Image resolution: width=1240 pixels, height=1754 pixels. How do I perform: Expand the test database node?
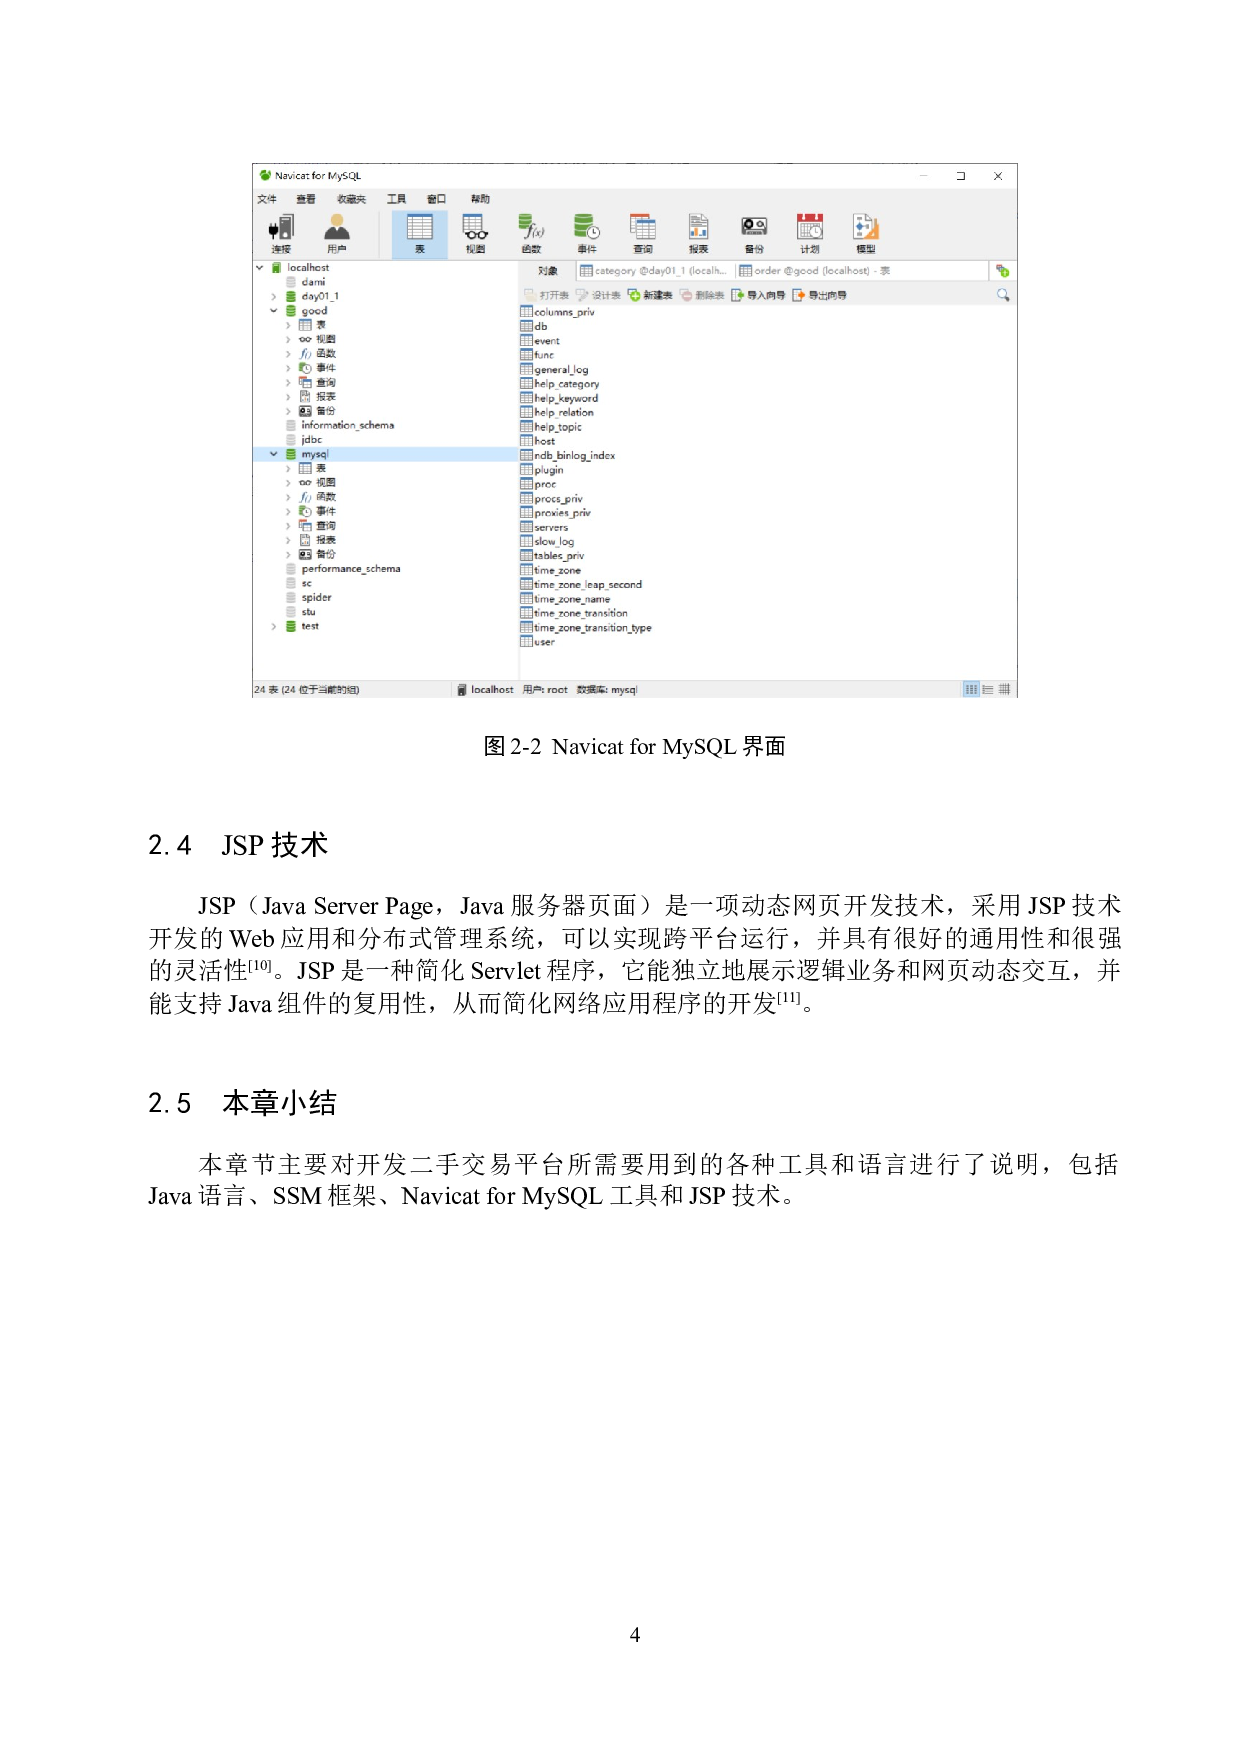tap(274, 627)
